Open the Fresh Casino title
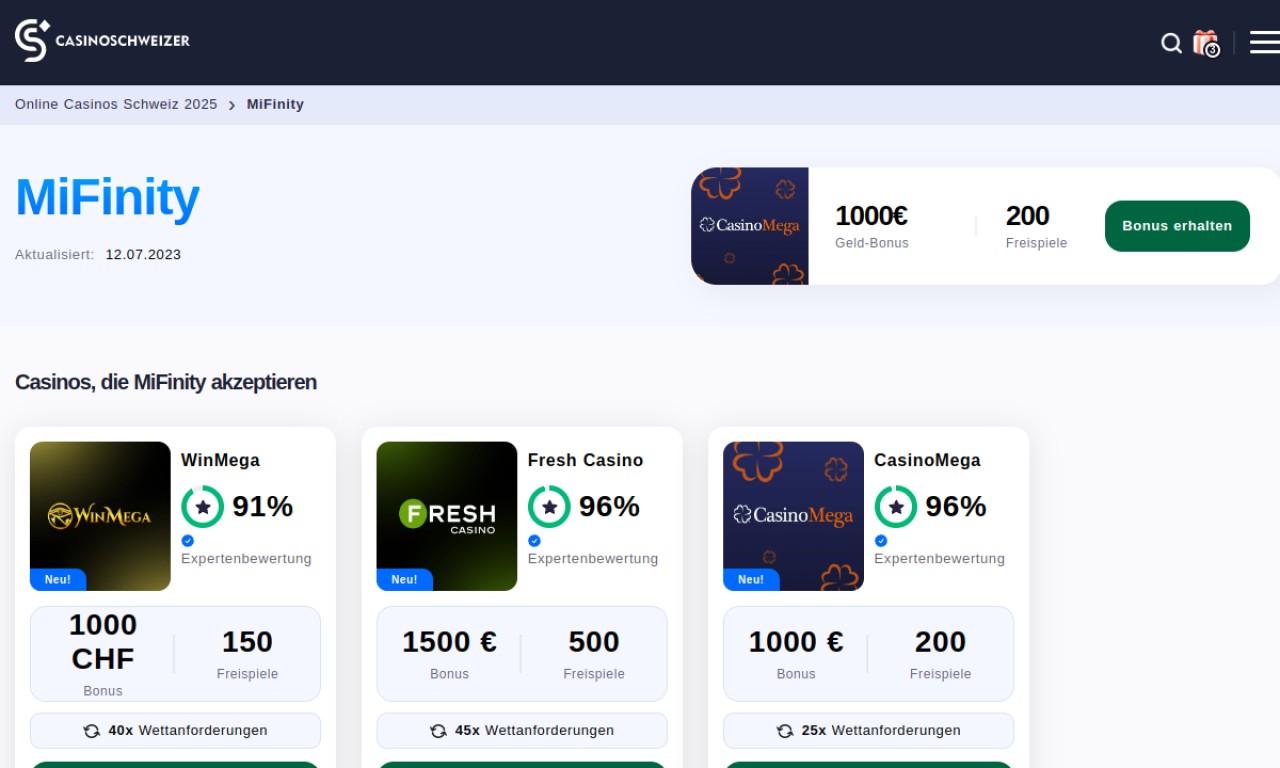The width and height of the screenshot is (1280, 768). tap(586, 460)
